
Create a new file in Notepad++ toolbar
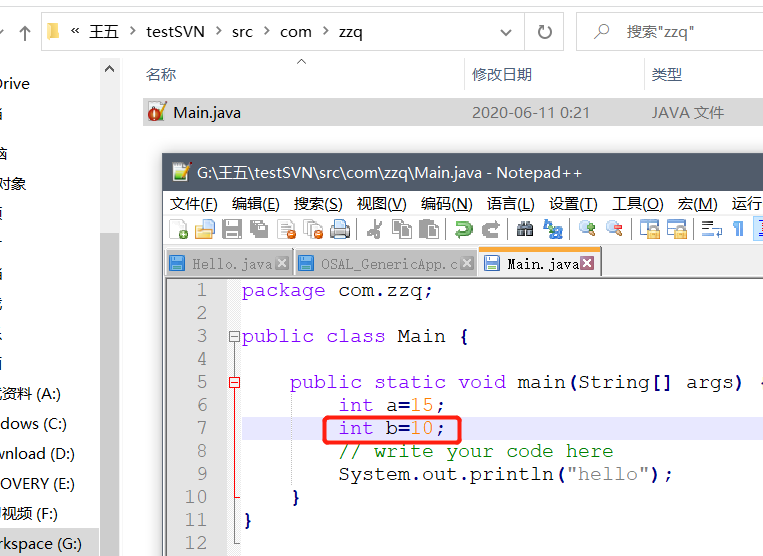(178, 229)
